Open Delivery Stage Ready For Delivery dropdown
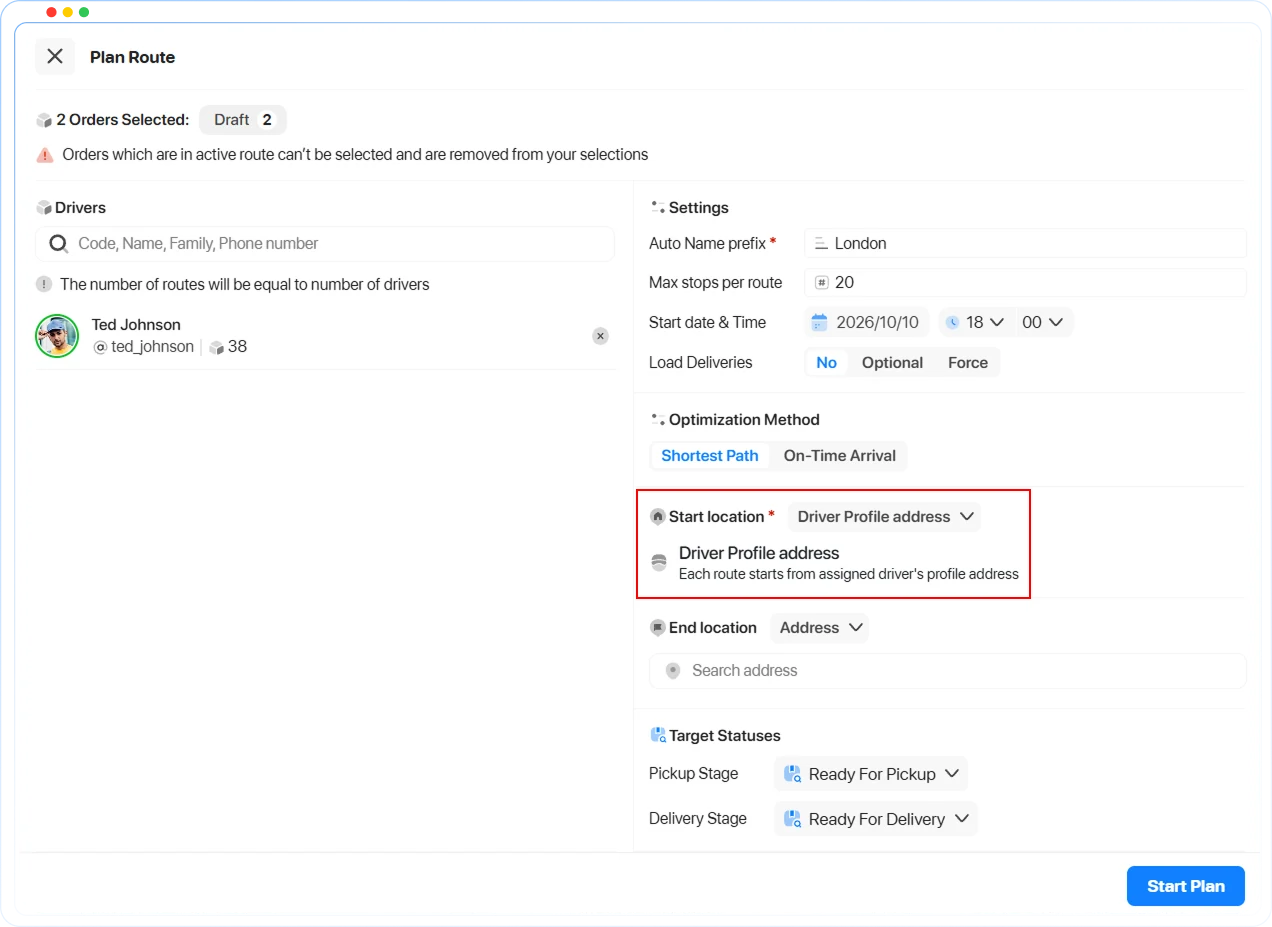The image size is (1272, 927). [x=876, y=819]
